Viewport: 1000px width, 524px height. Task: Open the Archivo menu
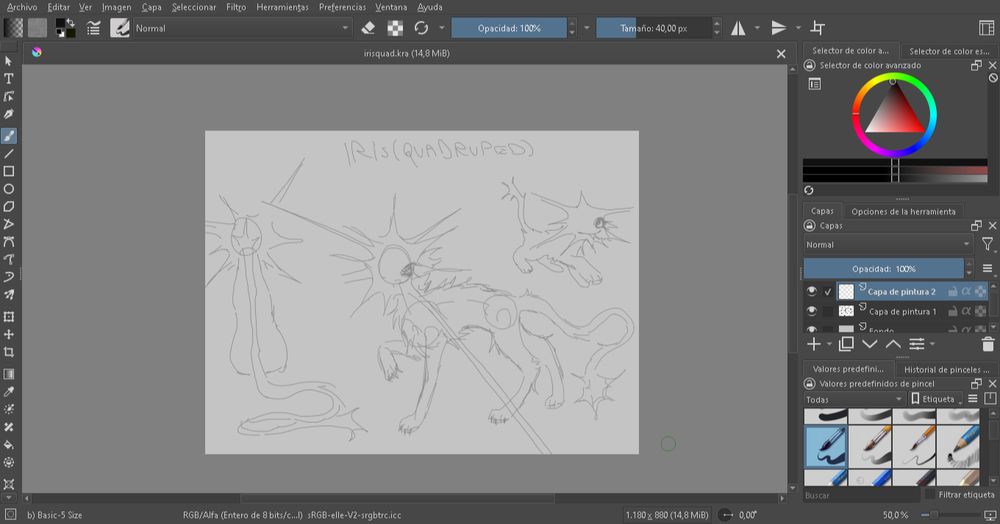click(x=22, y=7)
